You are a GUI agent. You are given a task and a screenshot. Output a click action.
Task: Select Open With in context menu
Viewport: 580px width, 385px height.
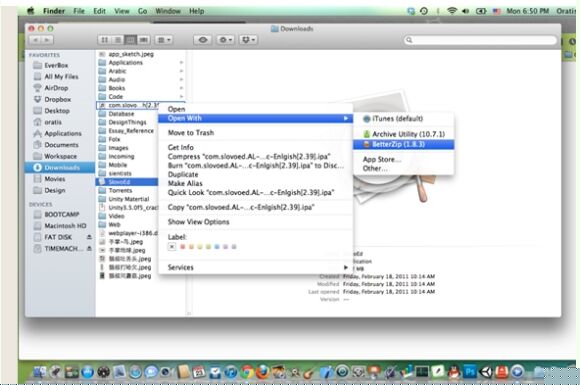[255, 118]
